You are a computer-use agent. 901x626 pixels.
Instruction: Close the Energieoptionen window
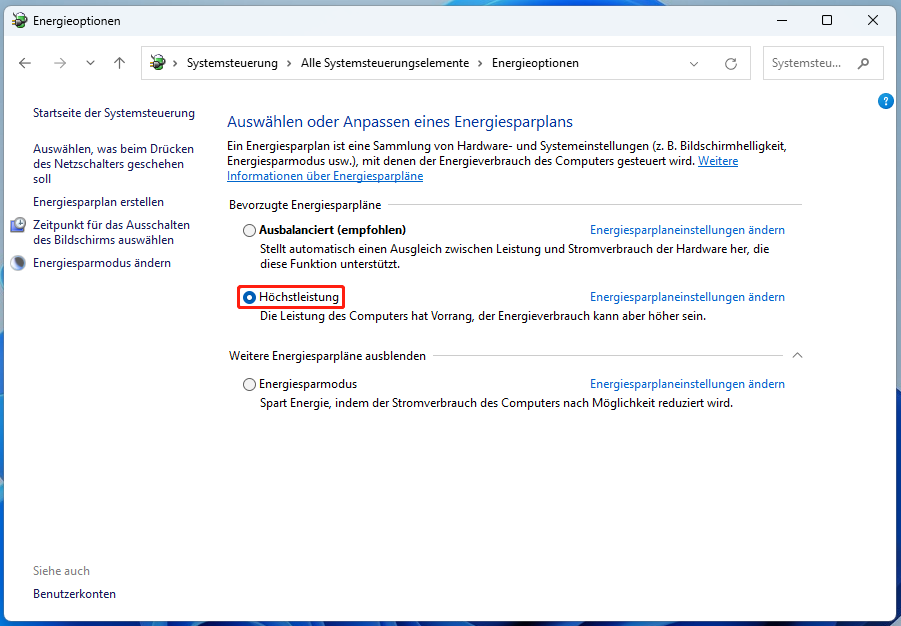[x=872, y=20]
